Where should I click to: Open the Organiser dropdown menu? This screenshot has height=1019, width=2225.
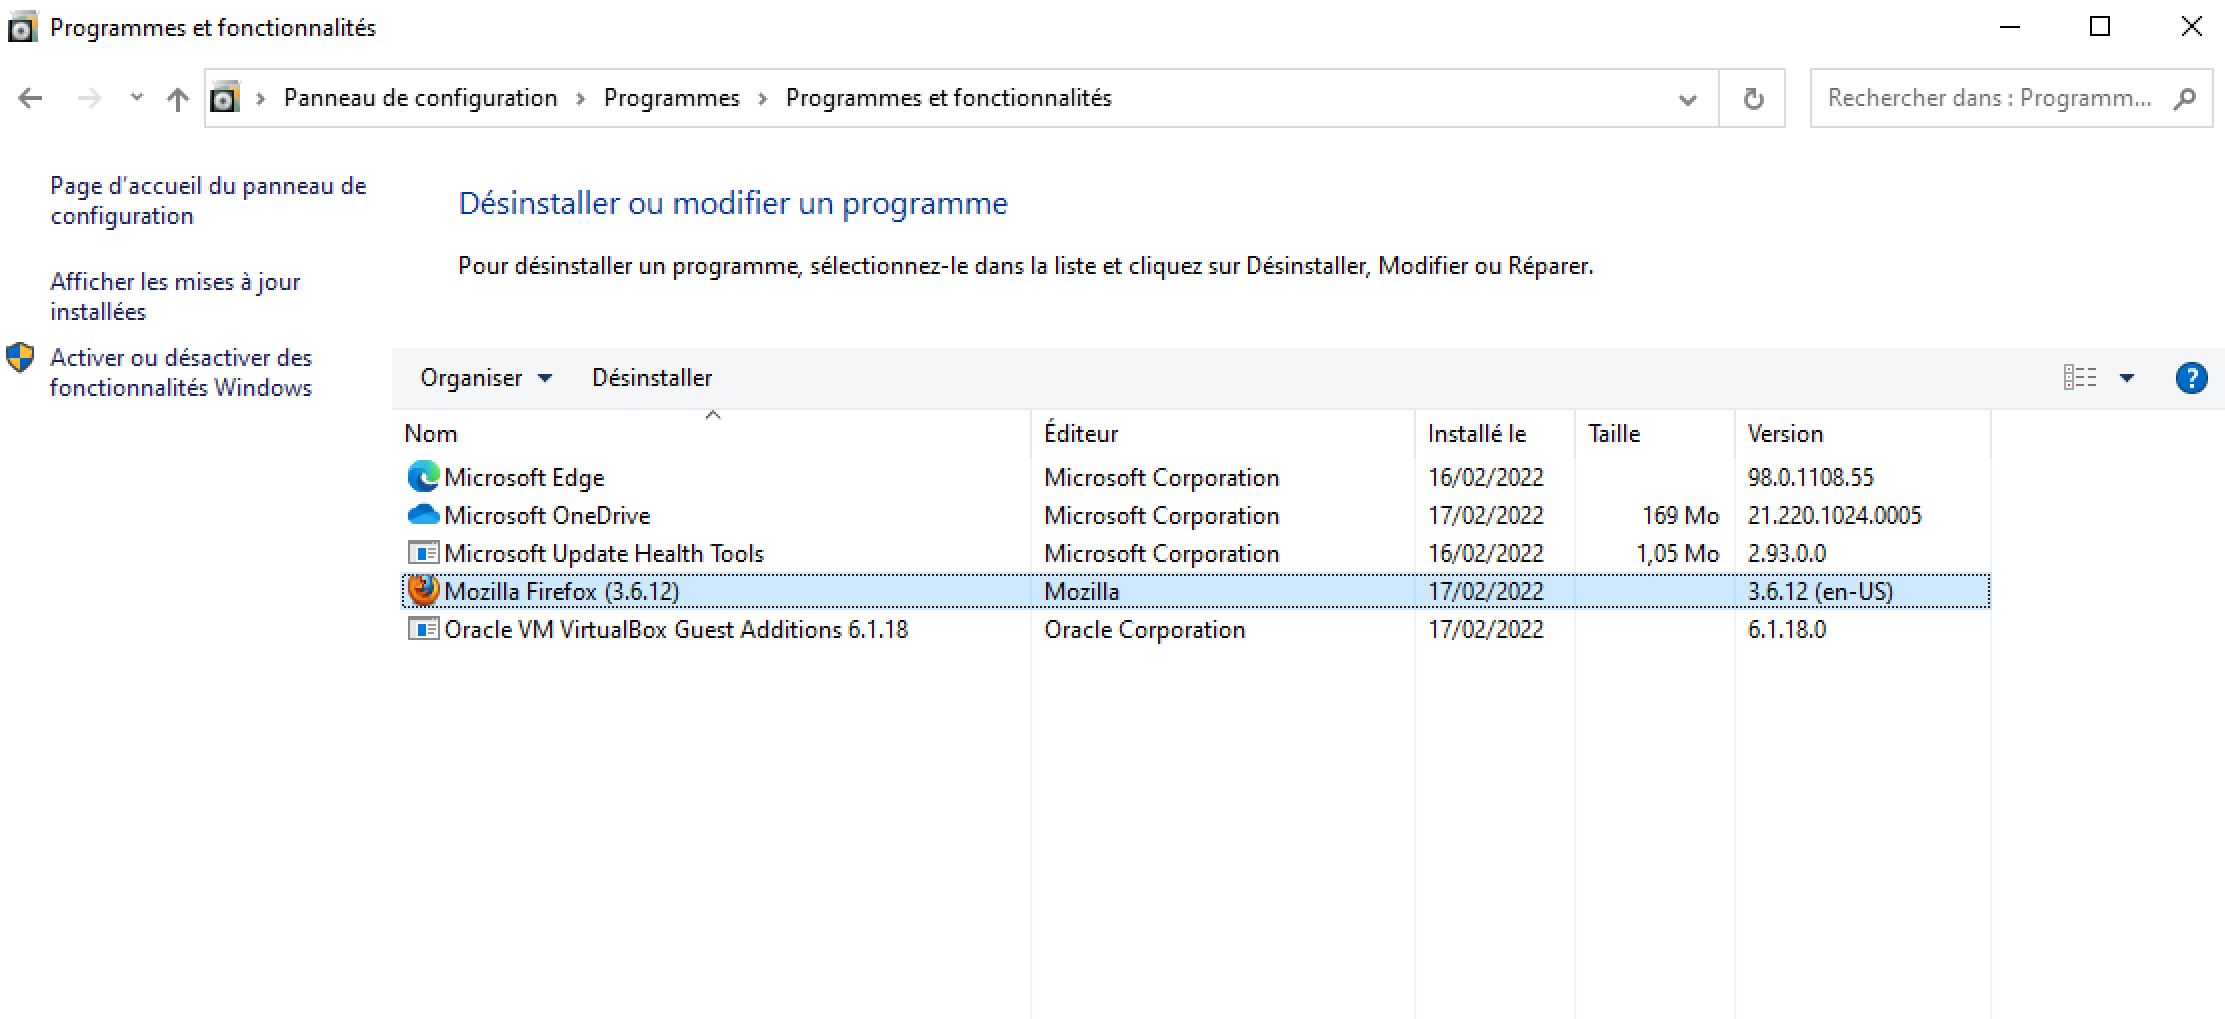tap(485, 378)
